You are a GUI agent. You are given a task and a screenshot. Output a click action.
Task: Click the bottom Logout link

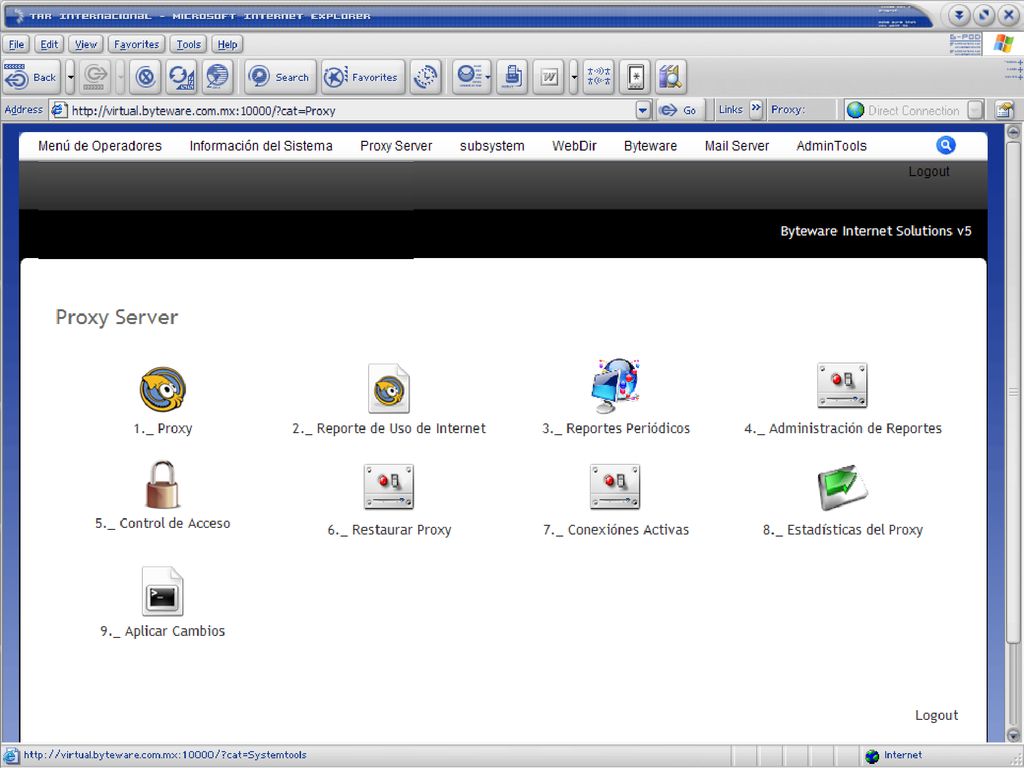[x=936, y=715]
